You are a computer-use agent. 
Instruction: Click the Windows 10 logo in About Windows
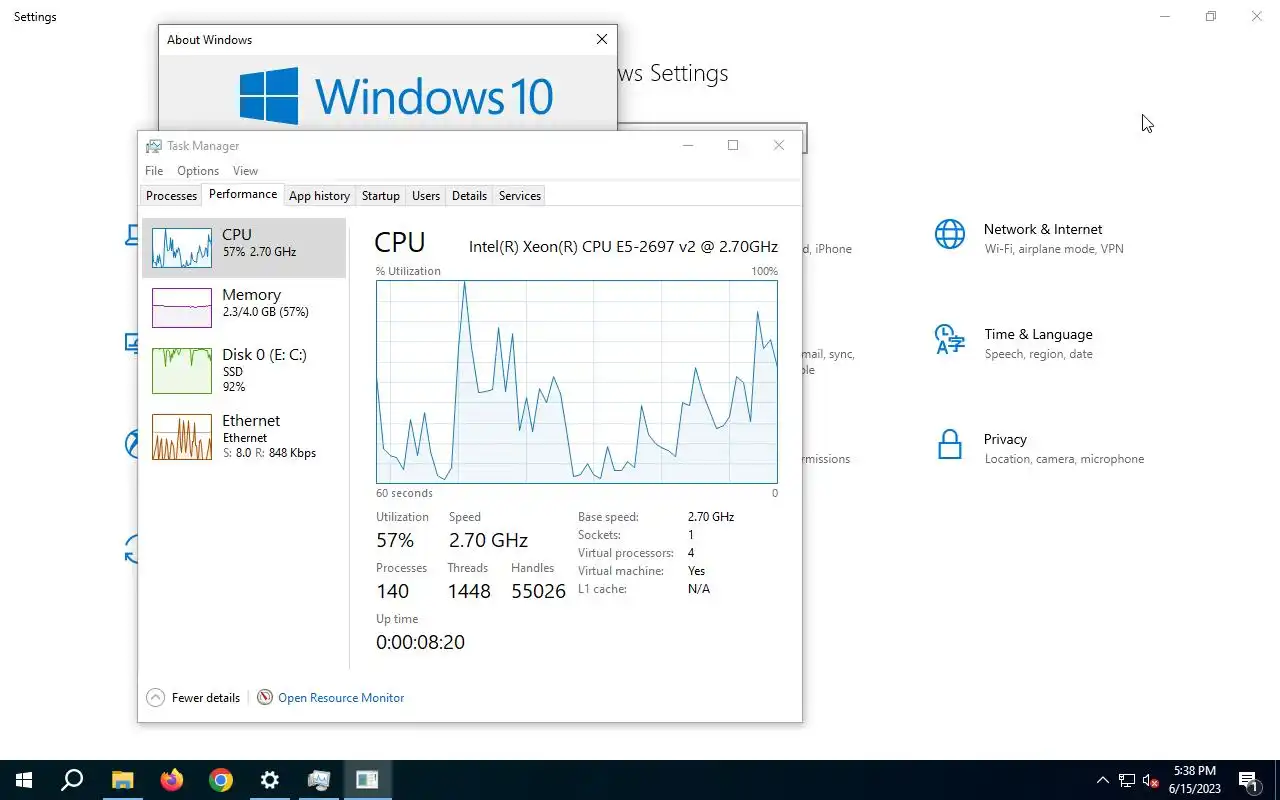coord(396,96)
